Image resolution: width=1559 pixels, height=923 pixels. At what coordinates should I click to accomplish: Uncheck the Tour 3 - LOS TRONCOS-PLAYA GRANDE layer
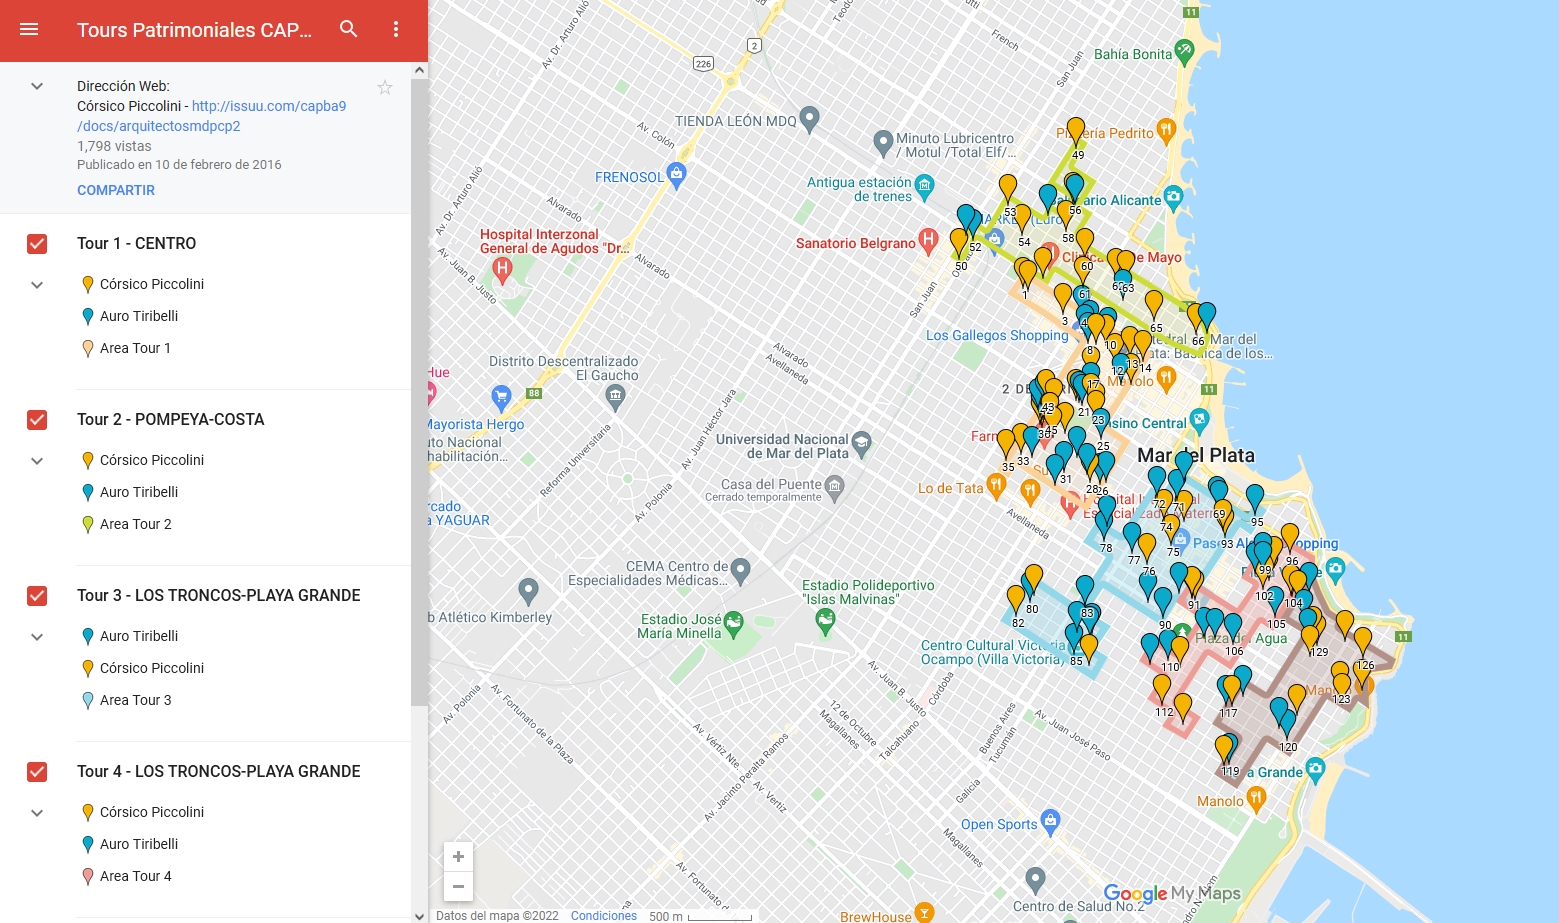[x=37, y=596]
